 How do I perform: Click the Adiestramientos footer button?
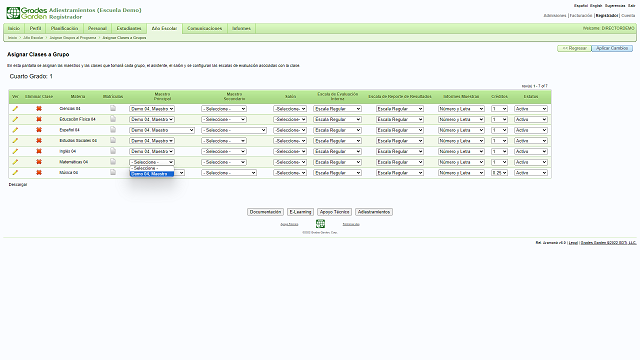tap(374, 212)
